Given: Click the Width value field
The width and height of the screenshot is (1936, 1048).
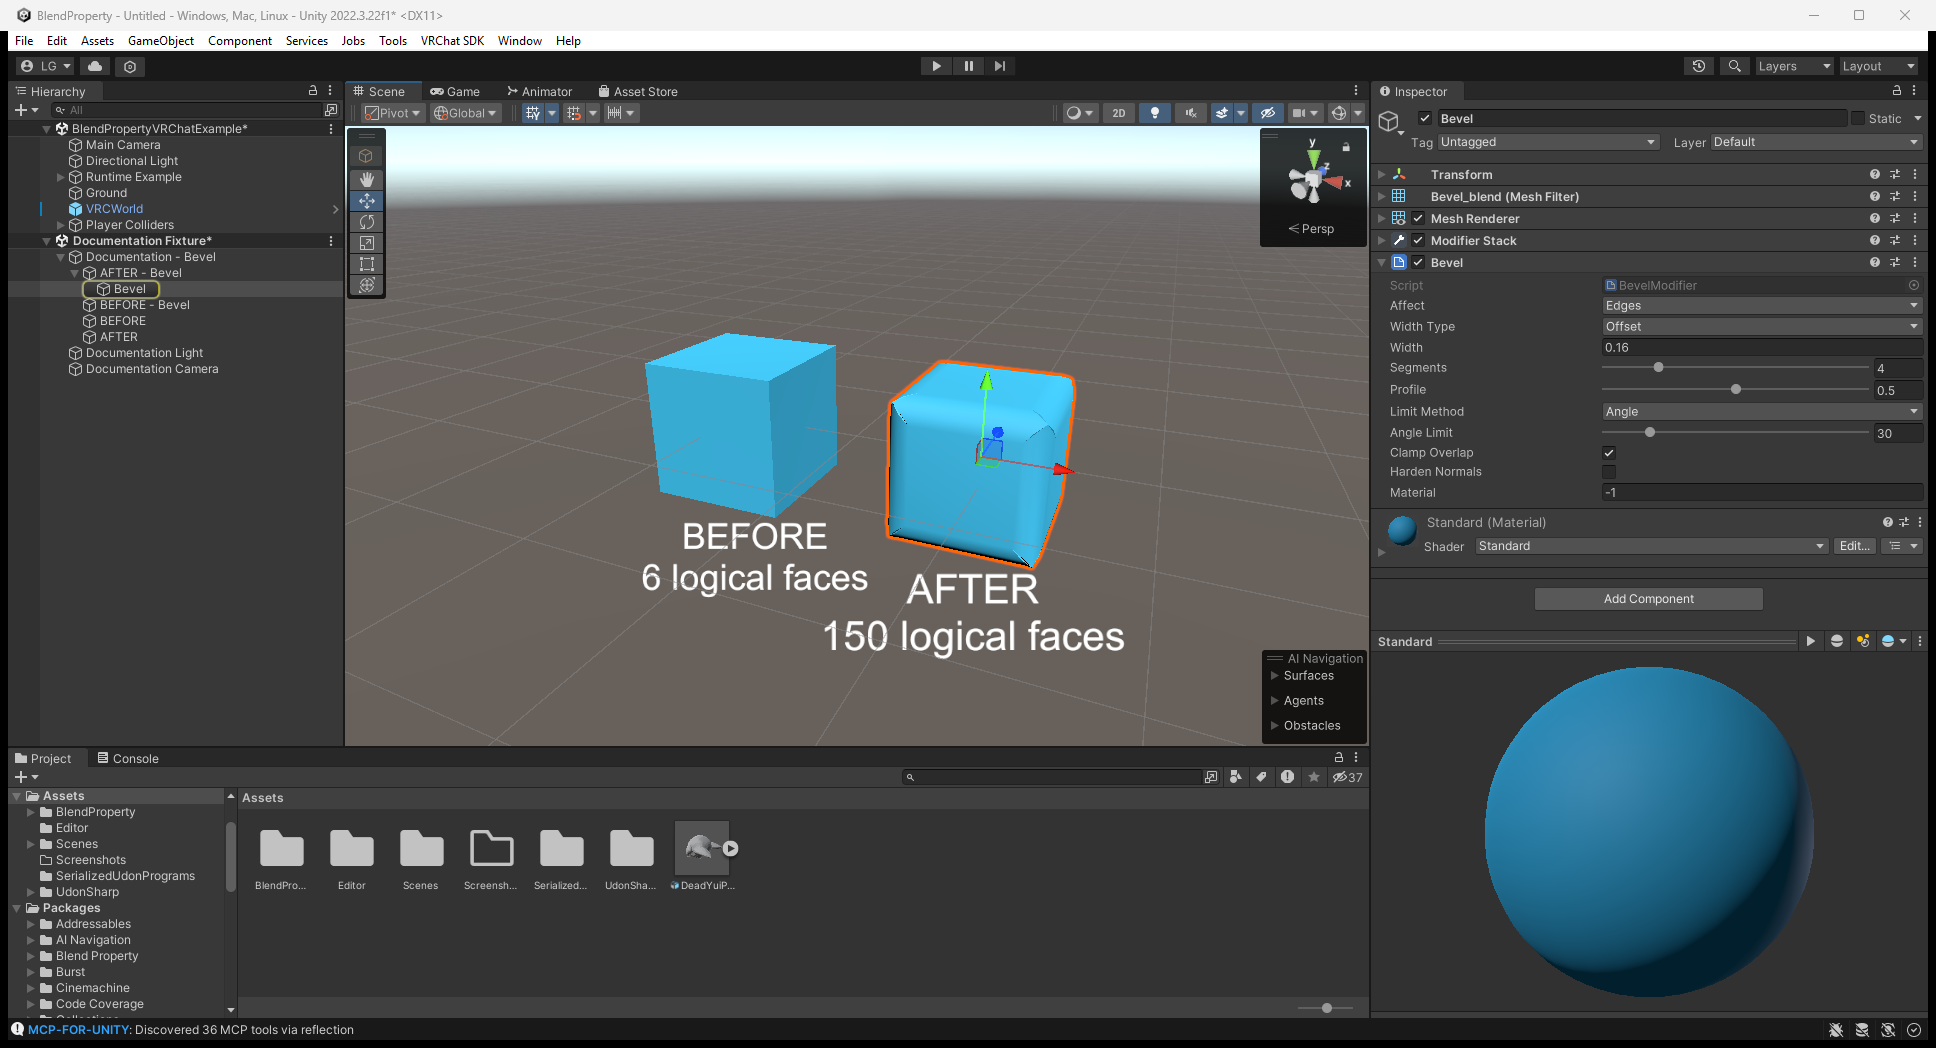Looking at the screenshot, I should 1762,348.
